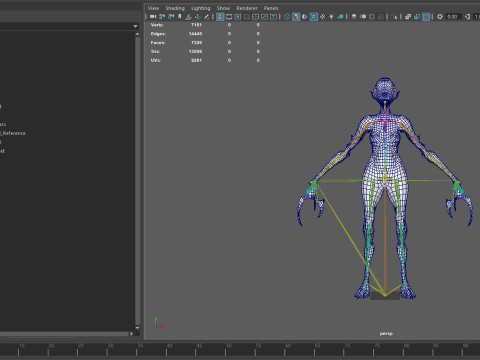This screenshot has width=480, height=360.
Task: Click the Use All Lights icon
Action: 331,16
